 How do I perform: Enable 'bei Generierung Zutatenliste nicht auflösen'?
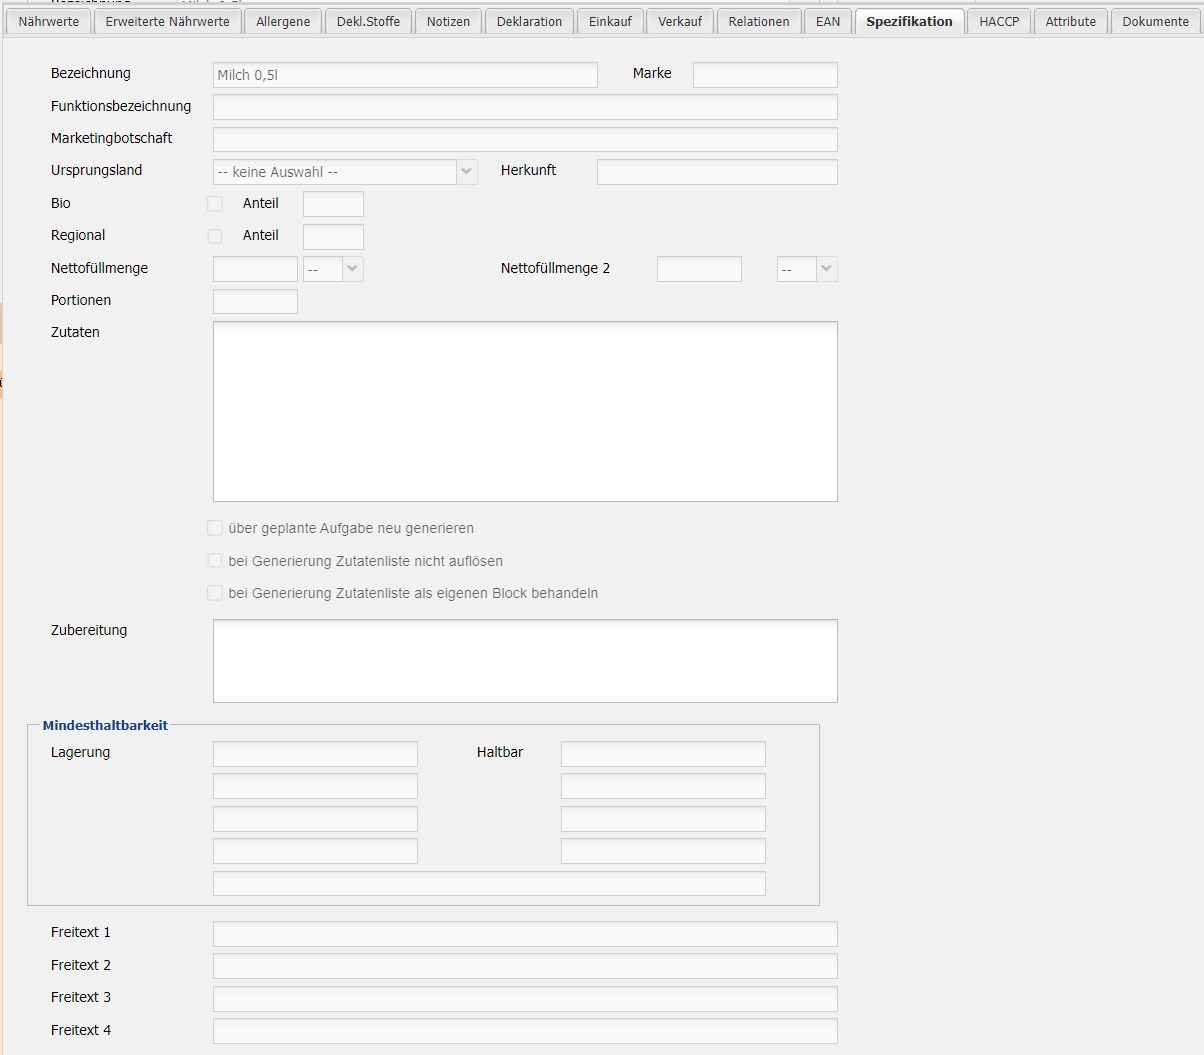point(215,561)
